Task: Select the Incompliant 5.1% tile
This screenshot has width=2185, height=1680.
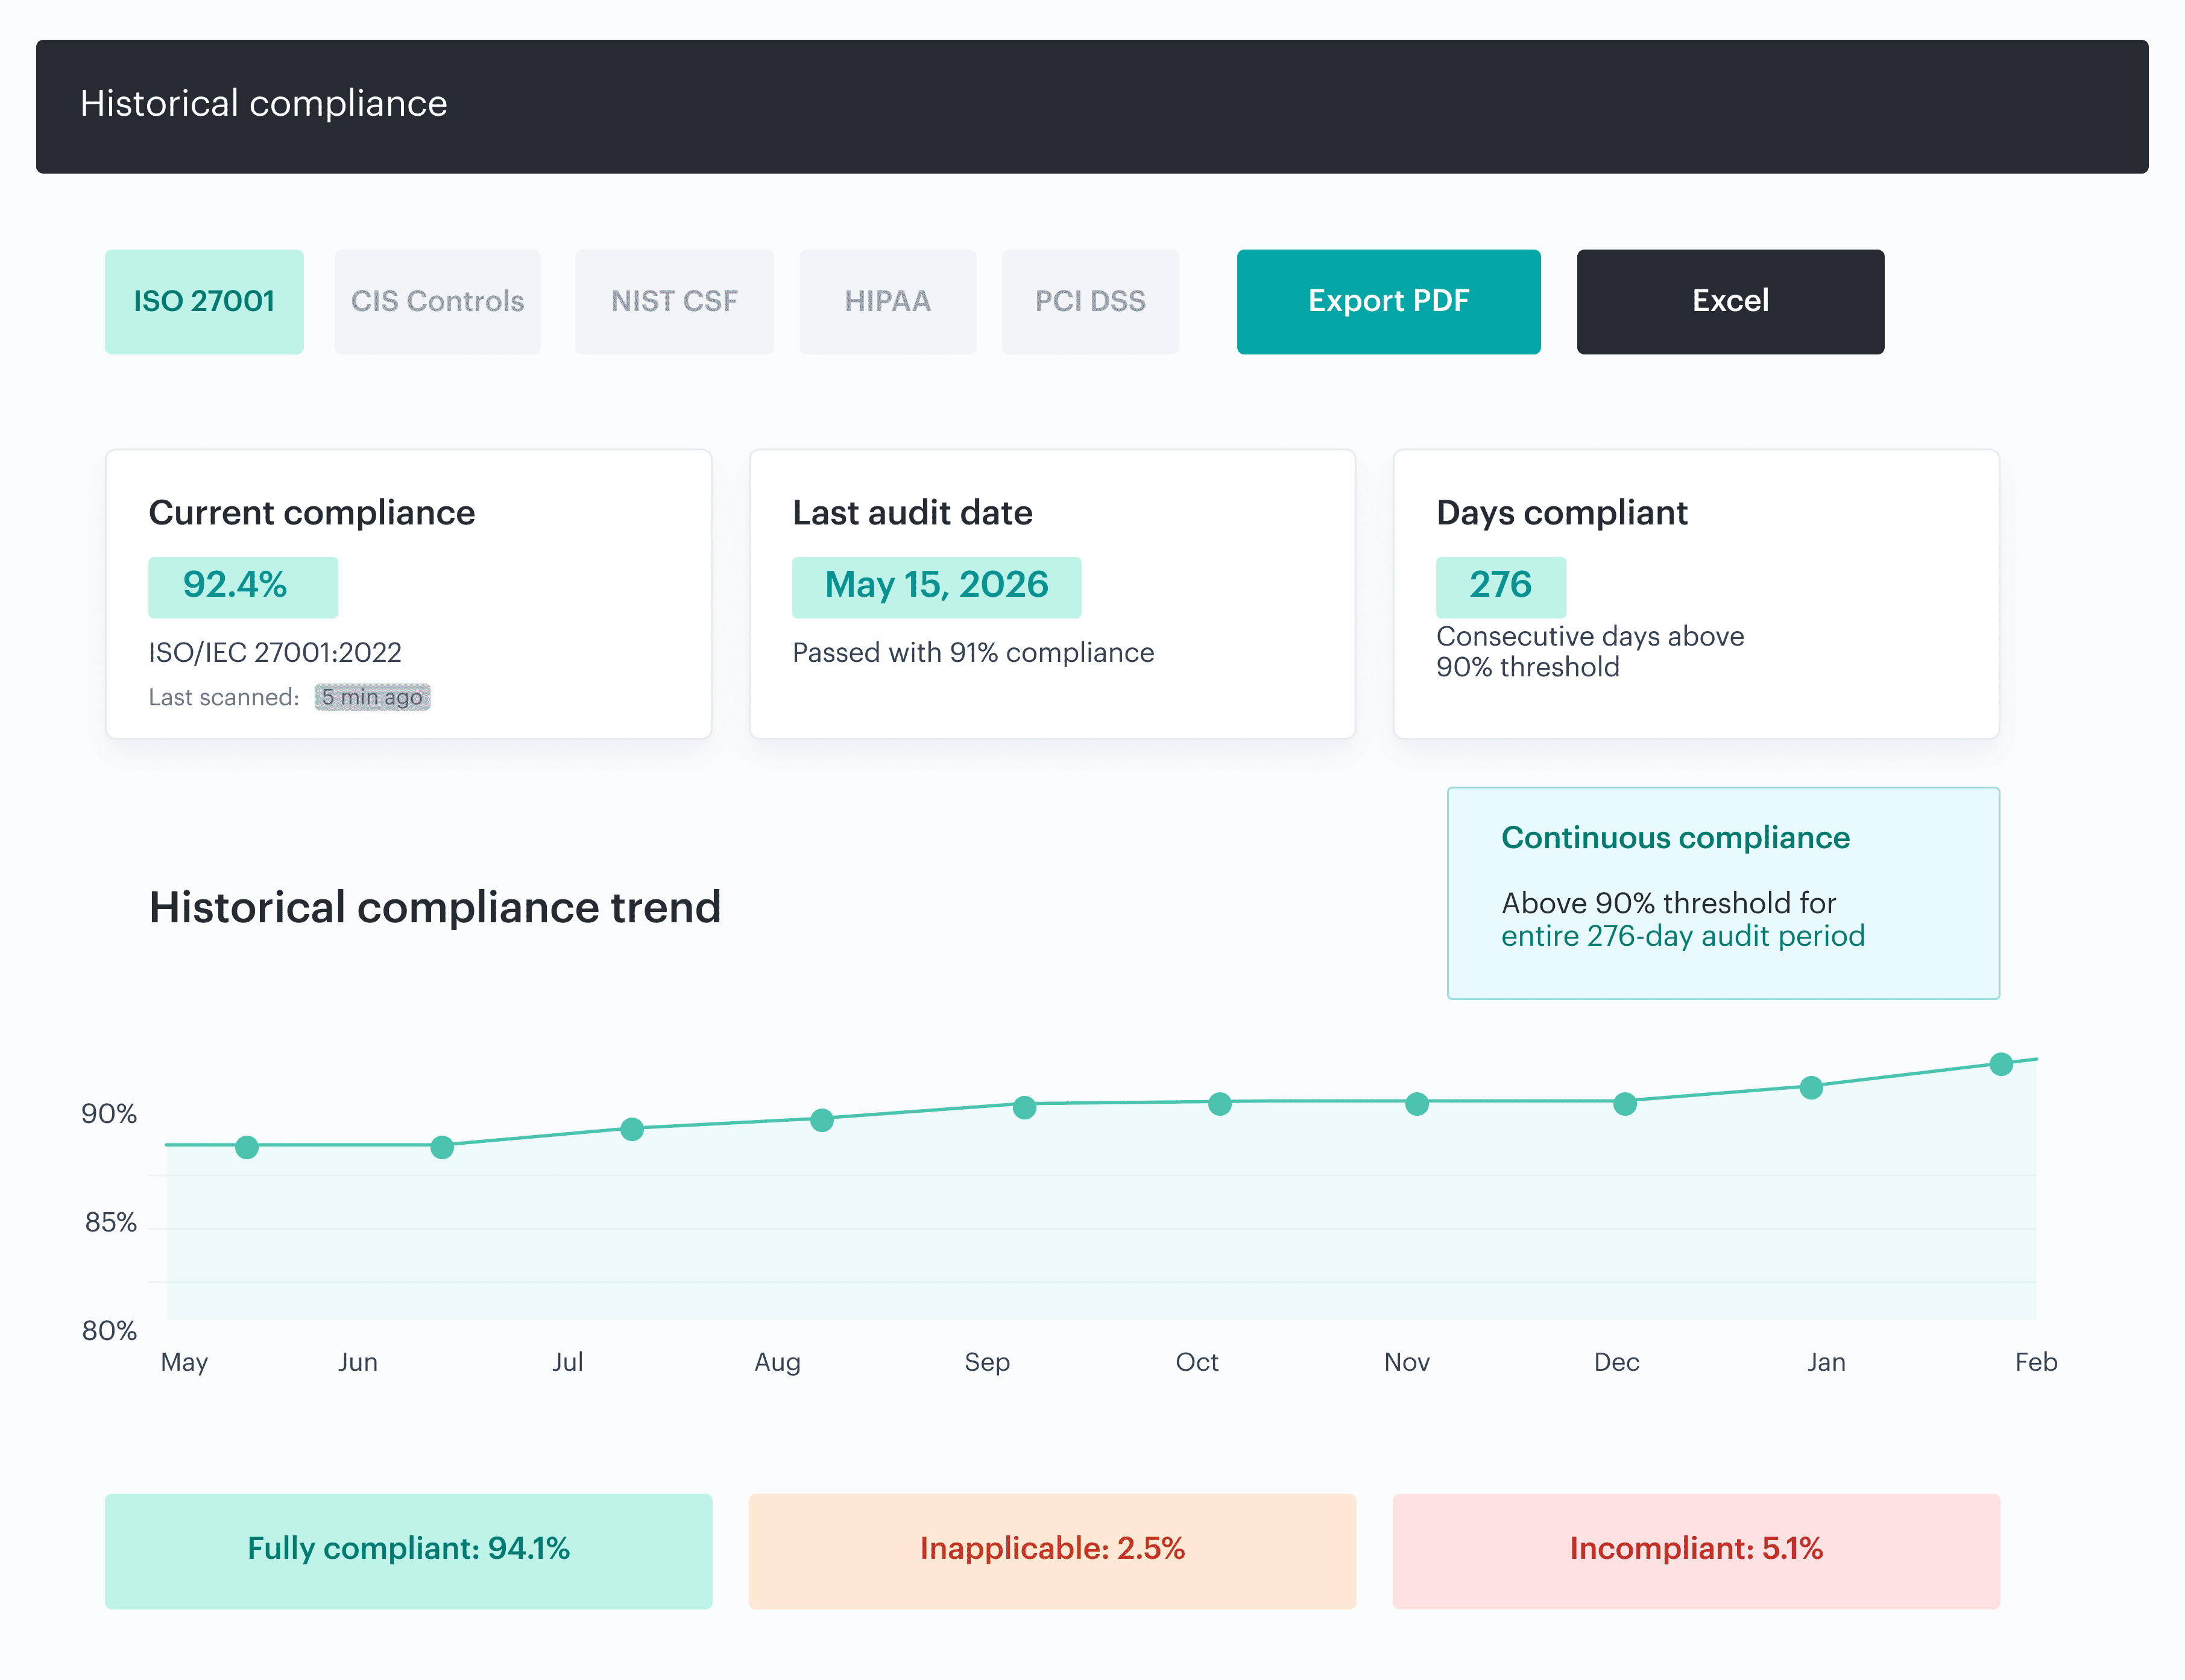Action: click(x=1696, y=1550)
